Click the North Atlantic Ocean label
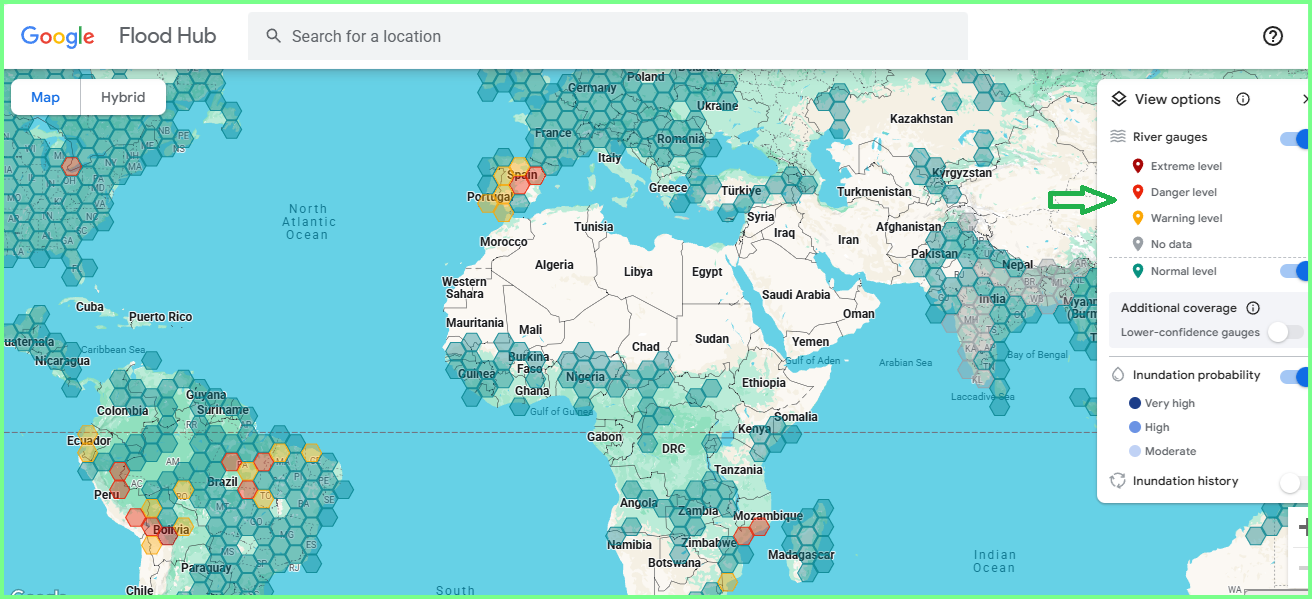Screen dimensions: 1312x599 [309, 222]
